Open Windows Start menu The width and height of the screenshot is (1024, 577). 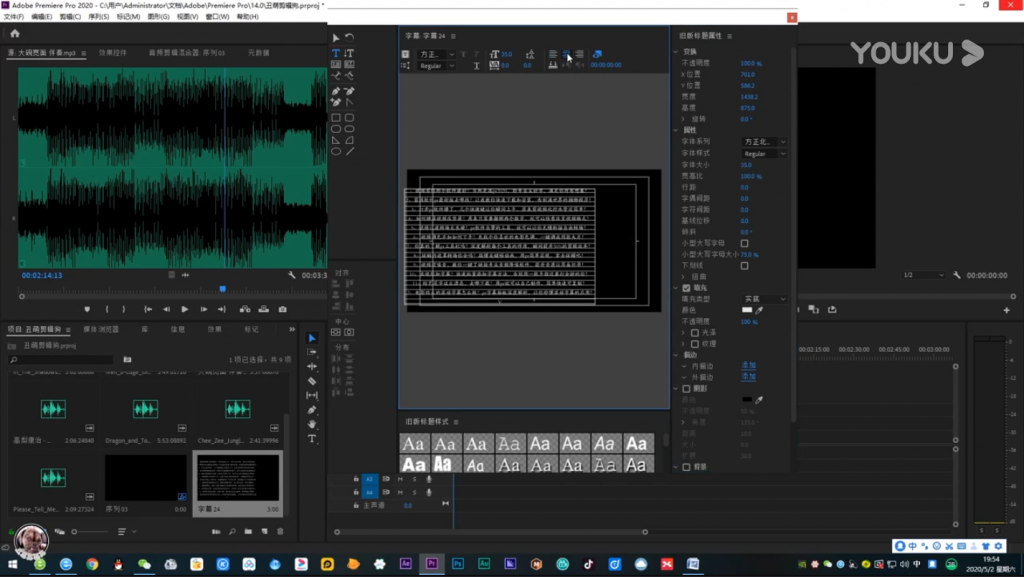pos(13,564)
